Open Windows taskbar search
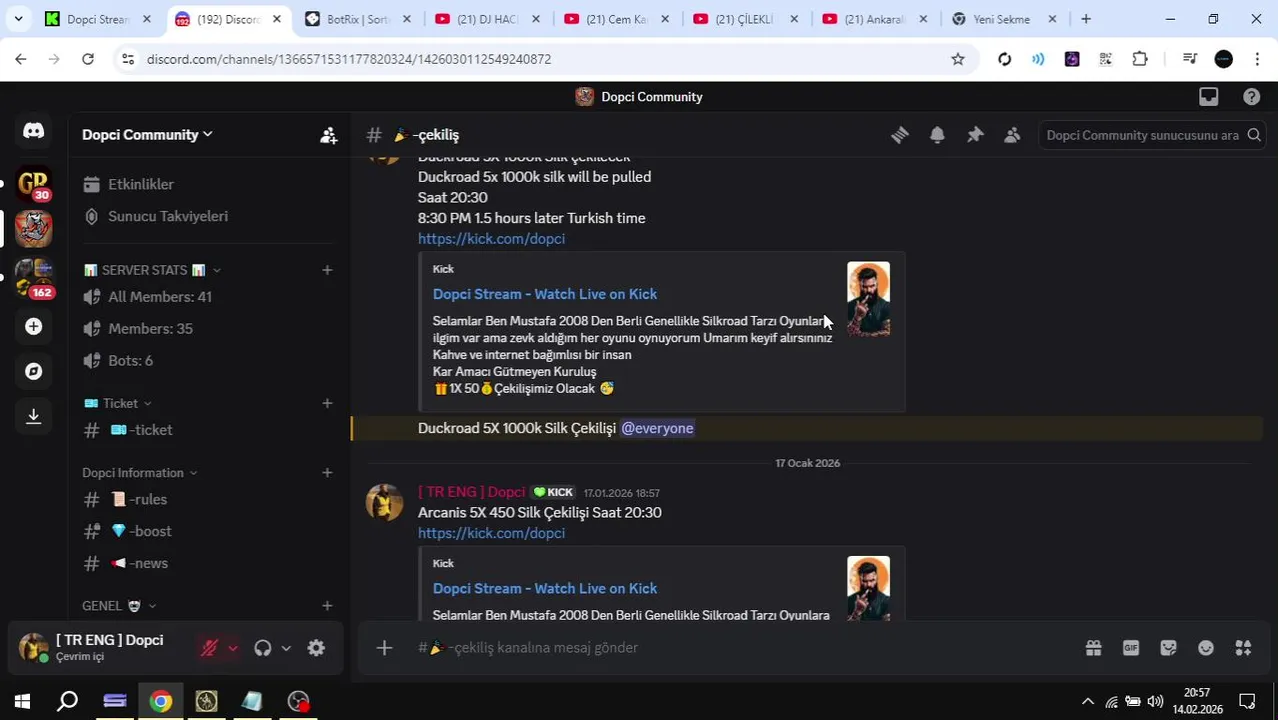This screenshot has width=1278, height=720. [68, 702]
